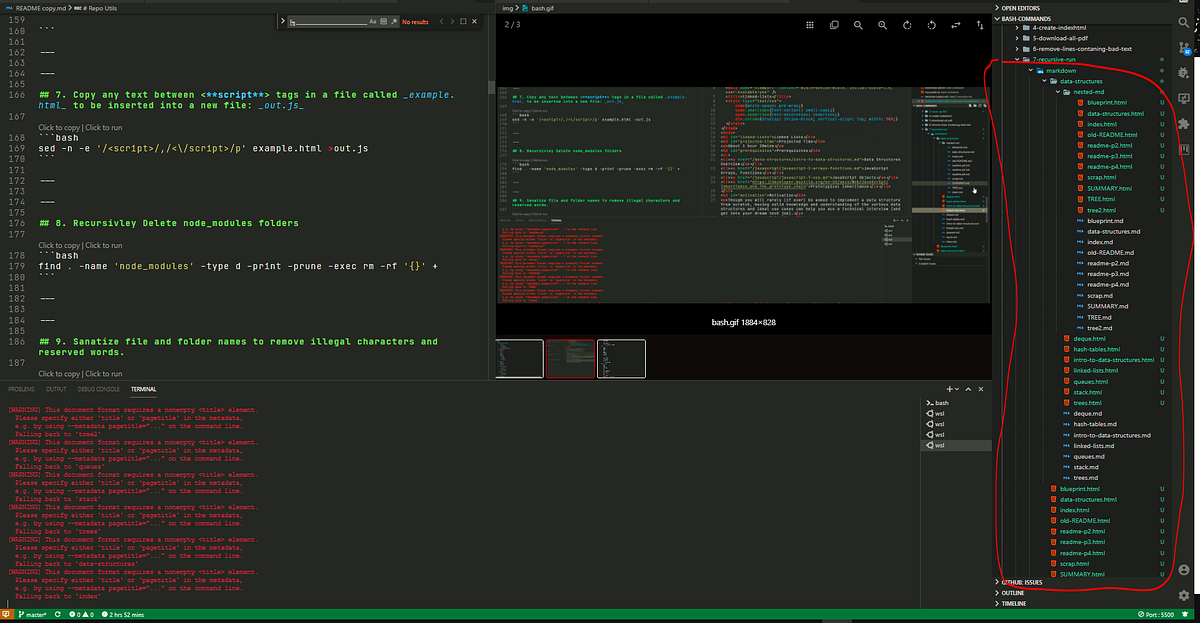Image resolution: width=1200 pixels, height=623 pixels.
Task: Open the grid view icon in image viewer
Action: pos(809,24)
